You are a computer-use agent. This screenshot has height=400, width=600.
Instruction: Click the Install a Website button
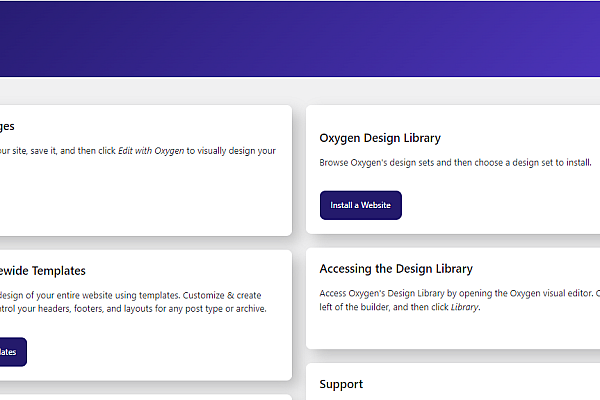tap(360, 205)
